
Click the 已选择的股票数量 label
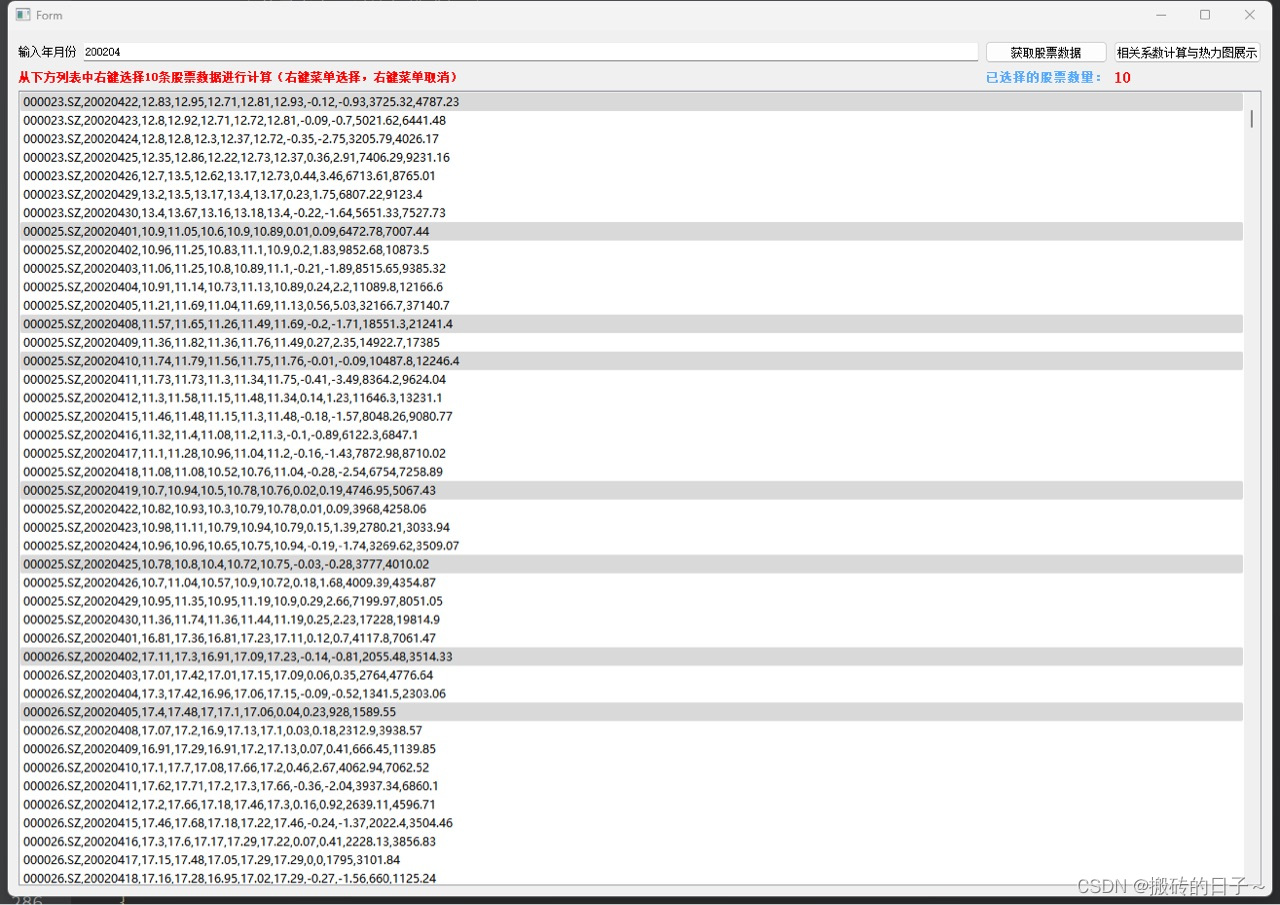[1044, 77]
